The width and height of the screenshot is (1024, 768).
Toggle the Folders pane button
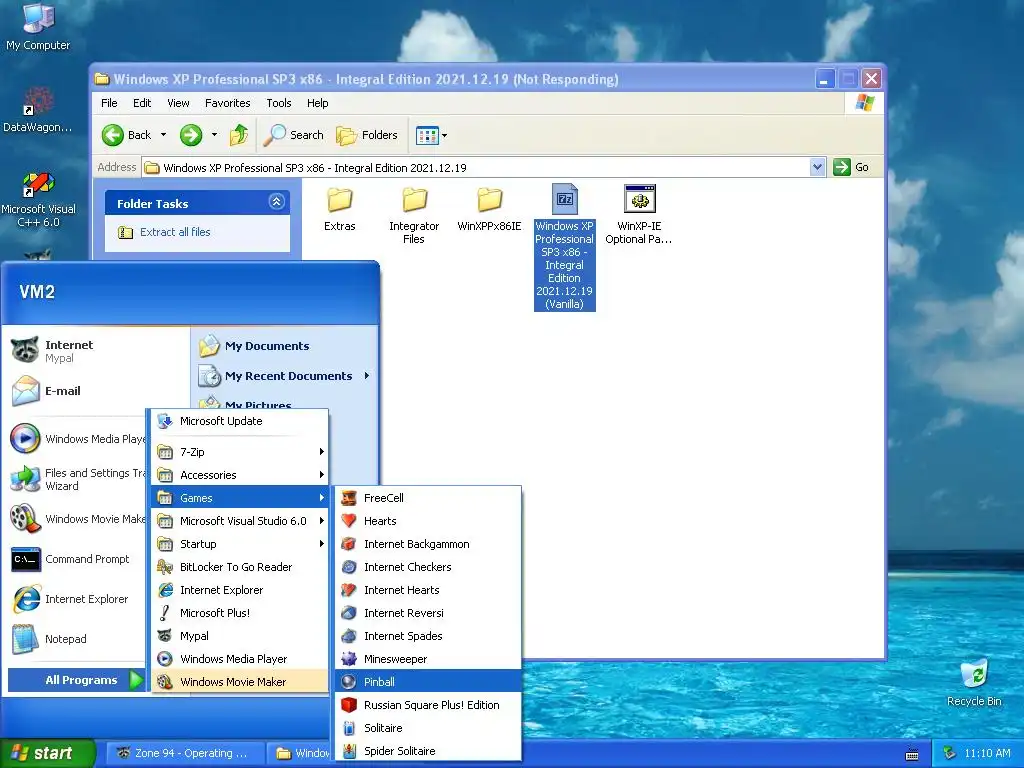tap(366, 135)
